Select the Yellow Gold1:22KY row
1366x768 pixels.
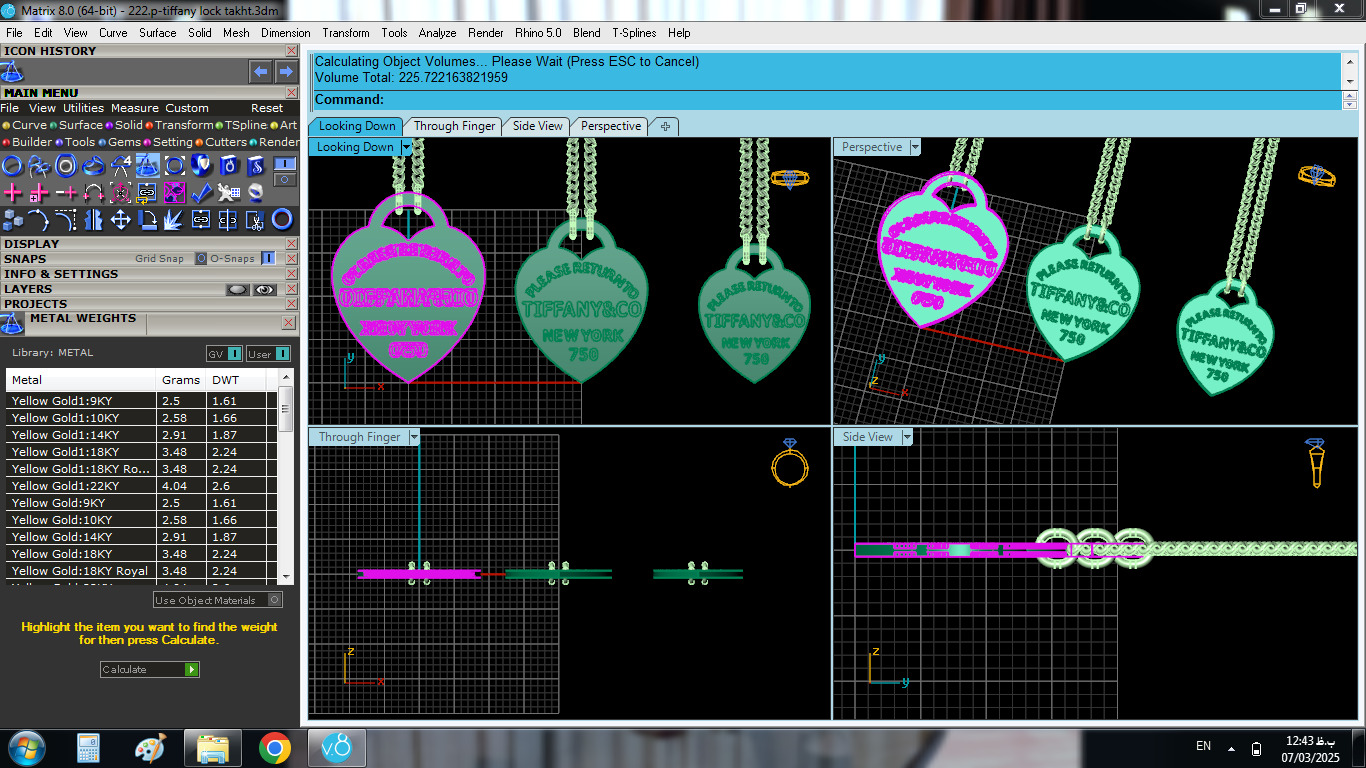coord(142,486)
